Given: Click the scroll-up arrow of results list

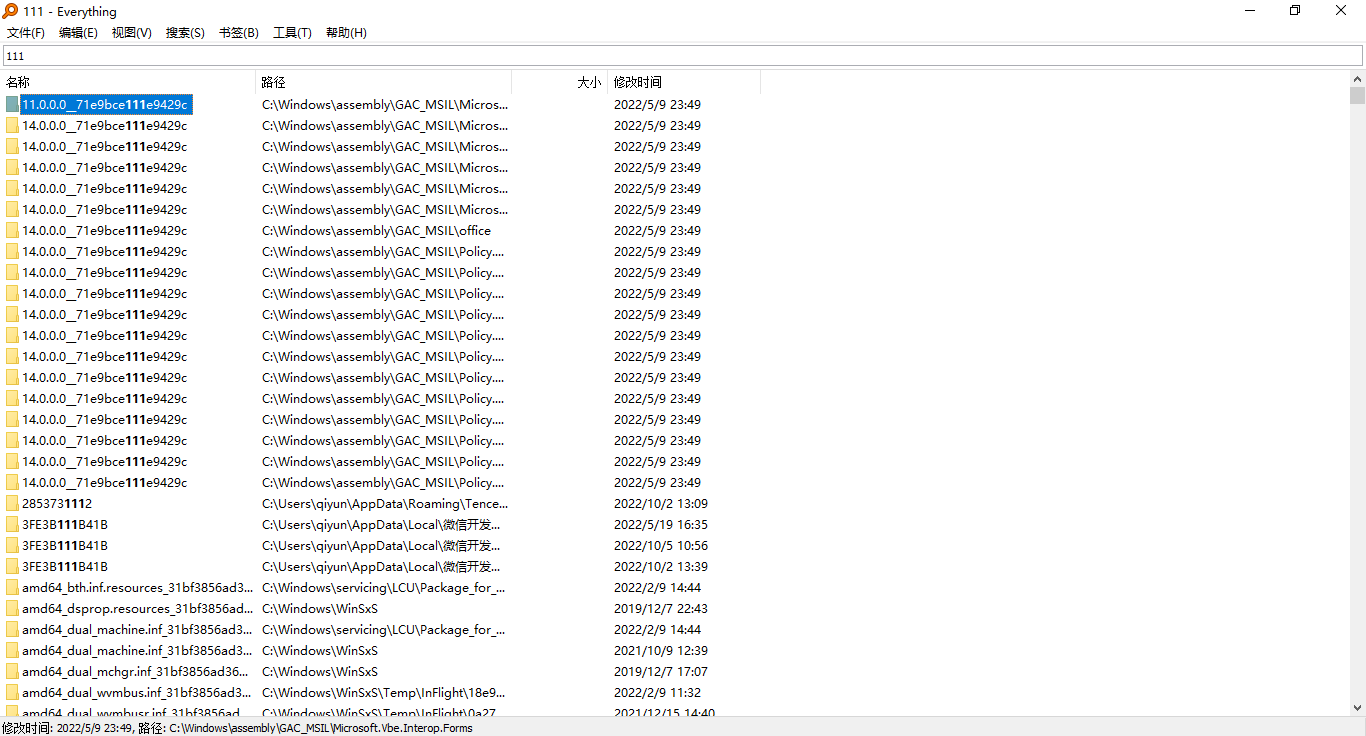Looking at the screenshot, I should (1357, 80).
